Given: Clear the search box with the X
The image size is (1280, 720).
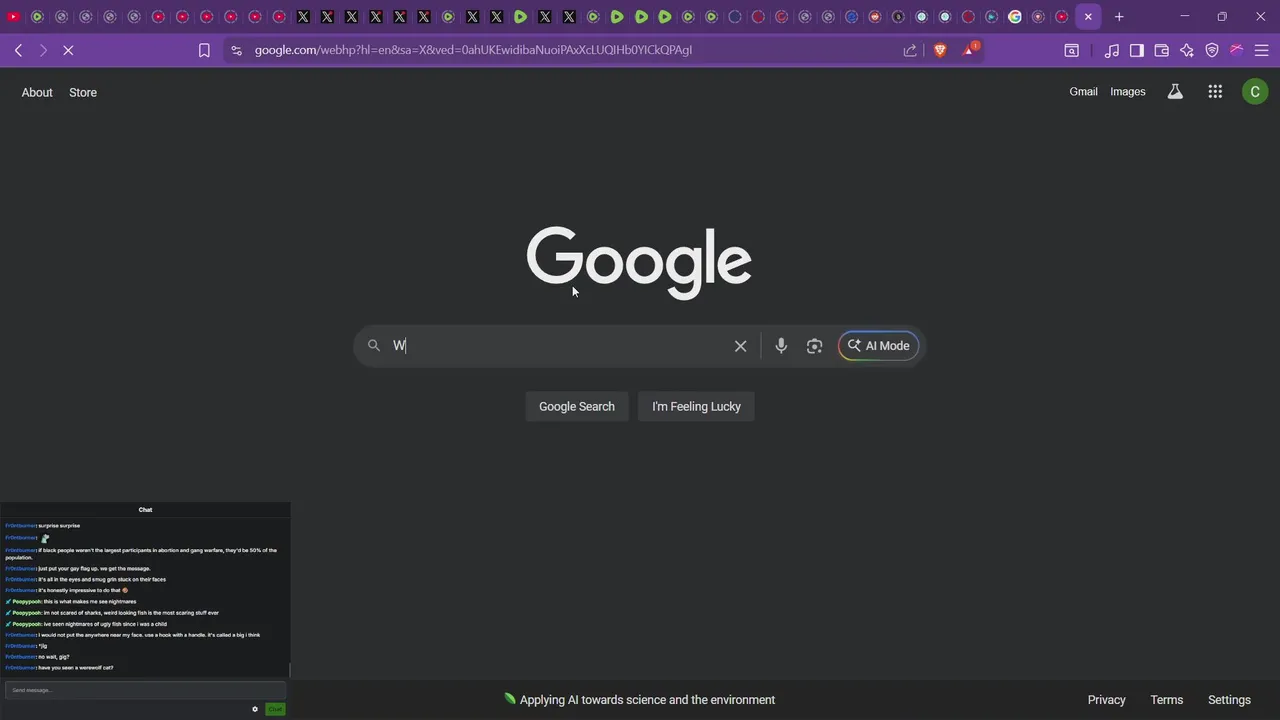Looking at the screenshot, I should click(740, 346).
